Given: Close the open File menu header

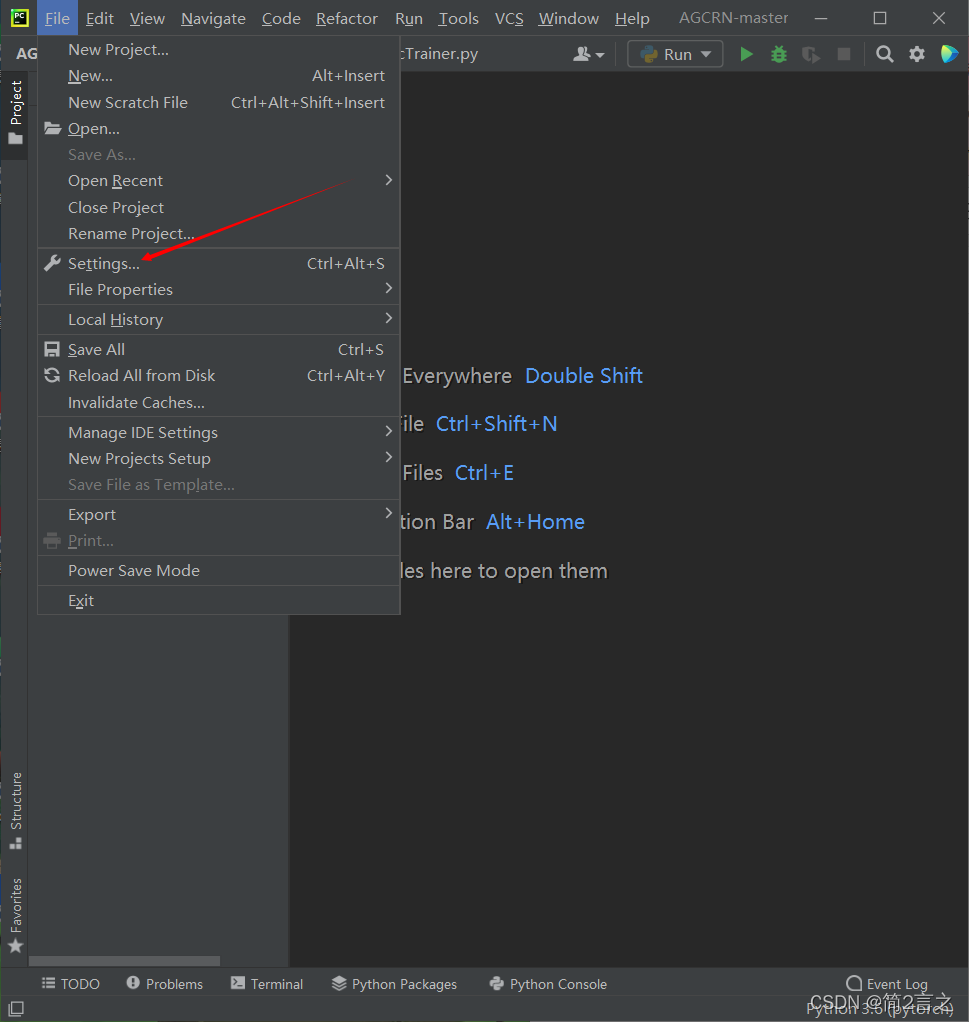Looking at the screenshot, I should tap(57, 18).
